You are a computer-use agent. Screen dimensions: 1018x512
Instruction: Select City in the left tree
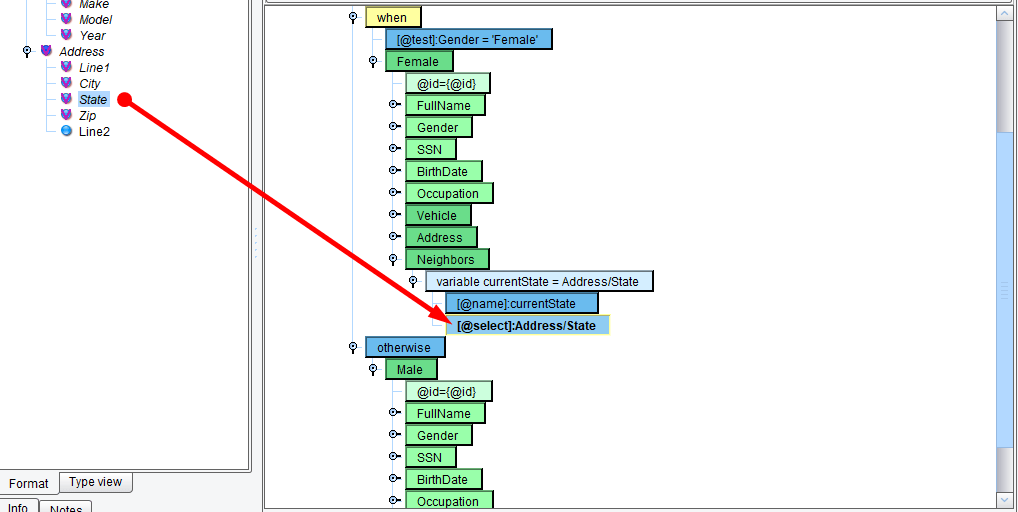click(x=90, y=83)
